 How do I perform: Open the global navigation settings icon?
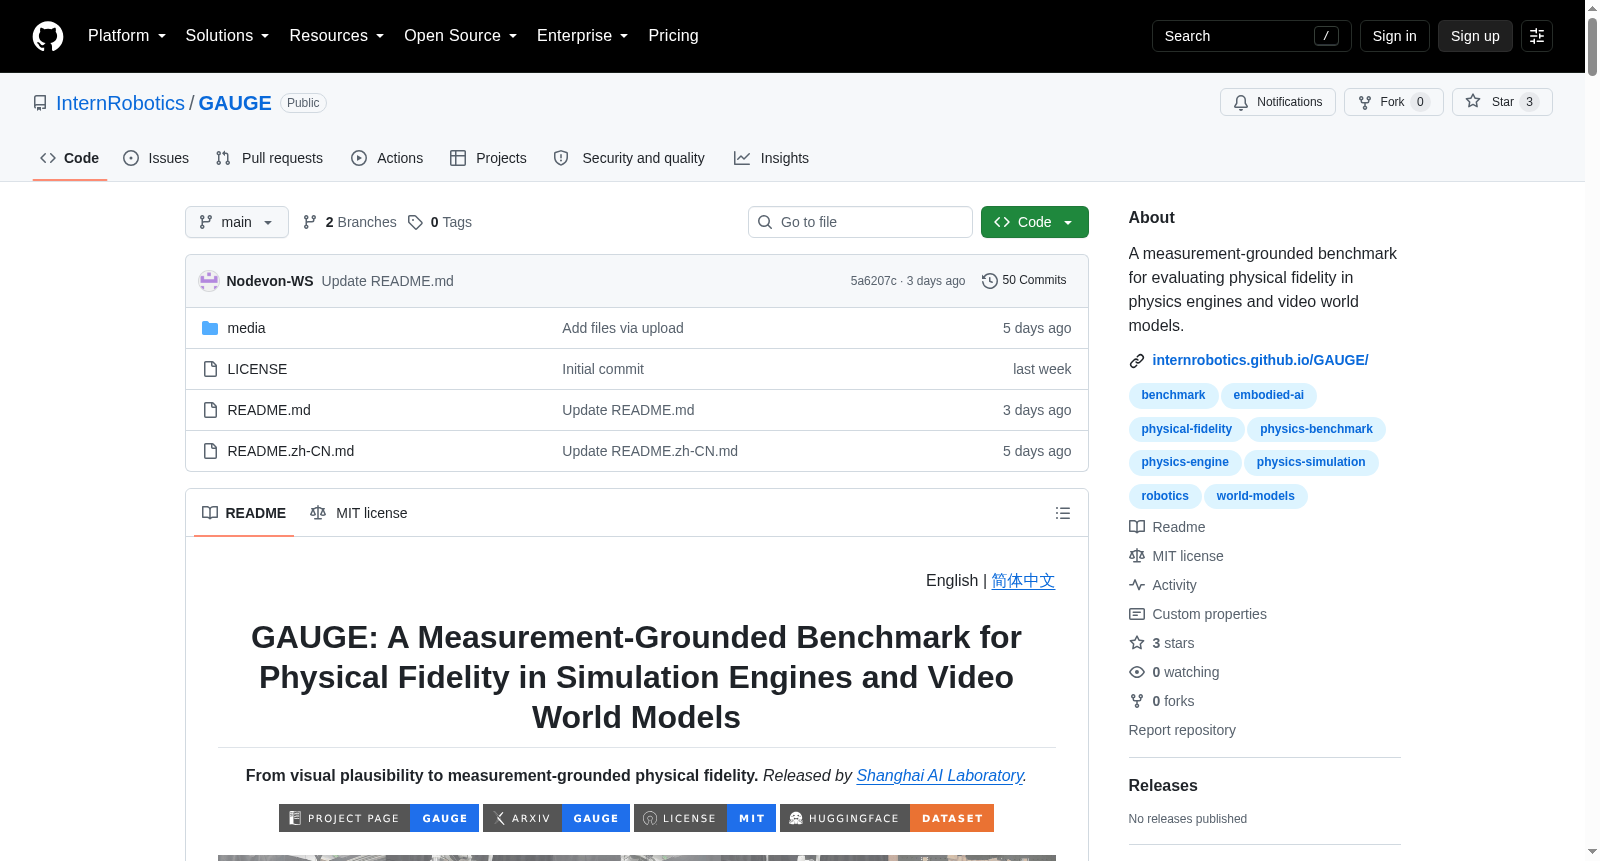1537,36
